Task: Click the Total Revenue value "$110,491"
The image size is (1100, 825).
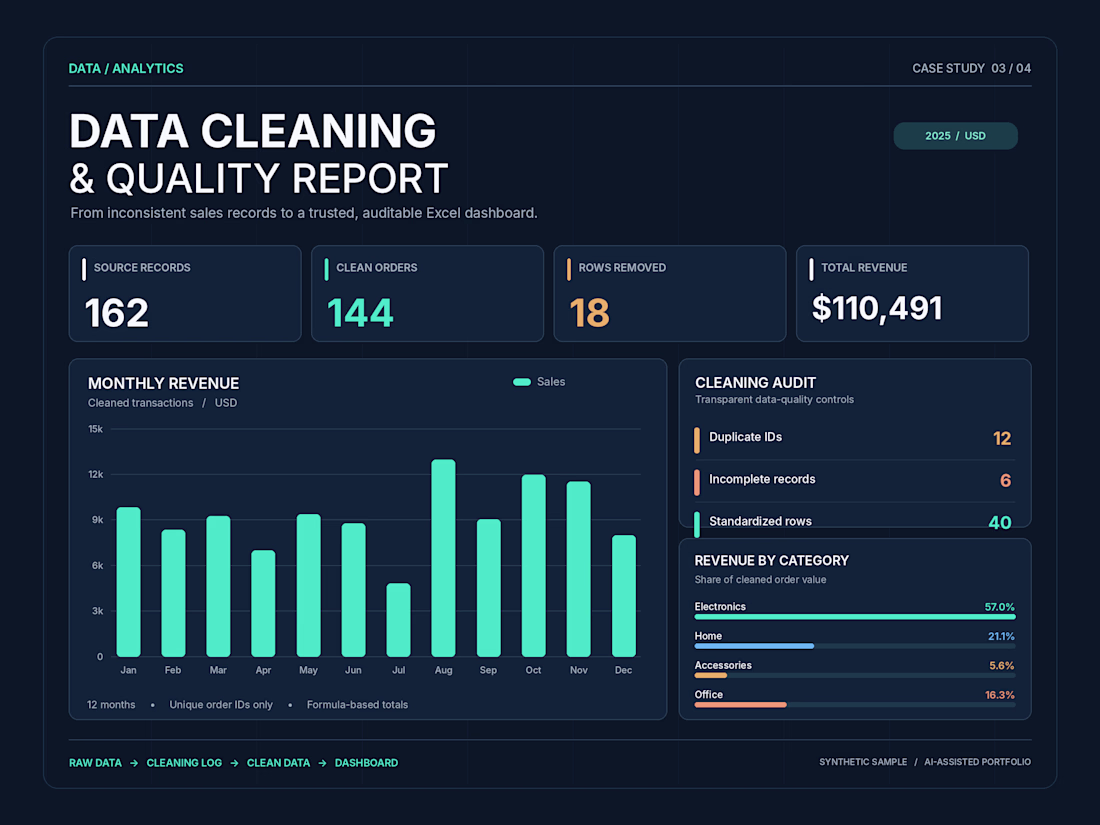Action: tap(877, 309)
